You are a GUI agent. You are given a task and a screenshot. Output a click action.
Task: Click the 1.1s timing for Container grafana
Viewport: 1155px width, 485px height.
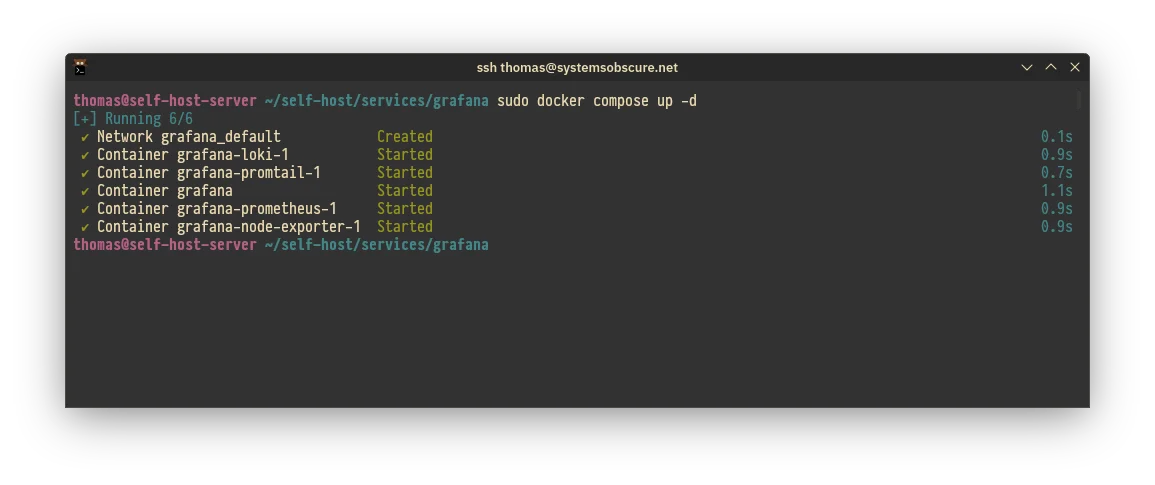[x=1056, y=191]
